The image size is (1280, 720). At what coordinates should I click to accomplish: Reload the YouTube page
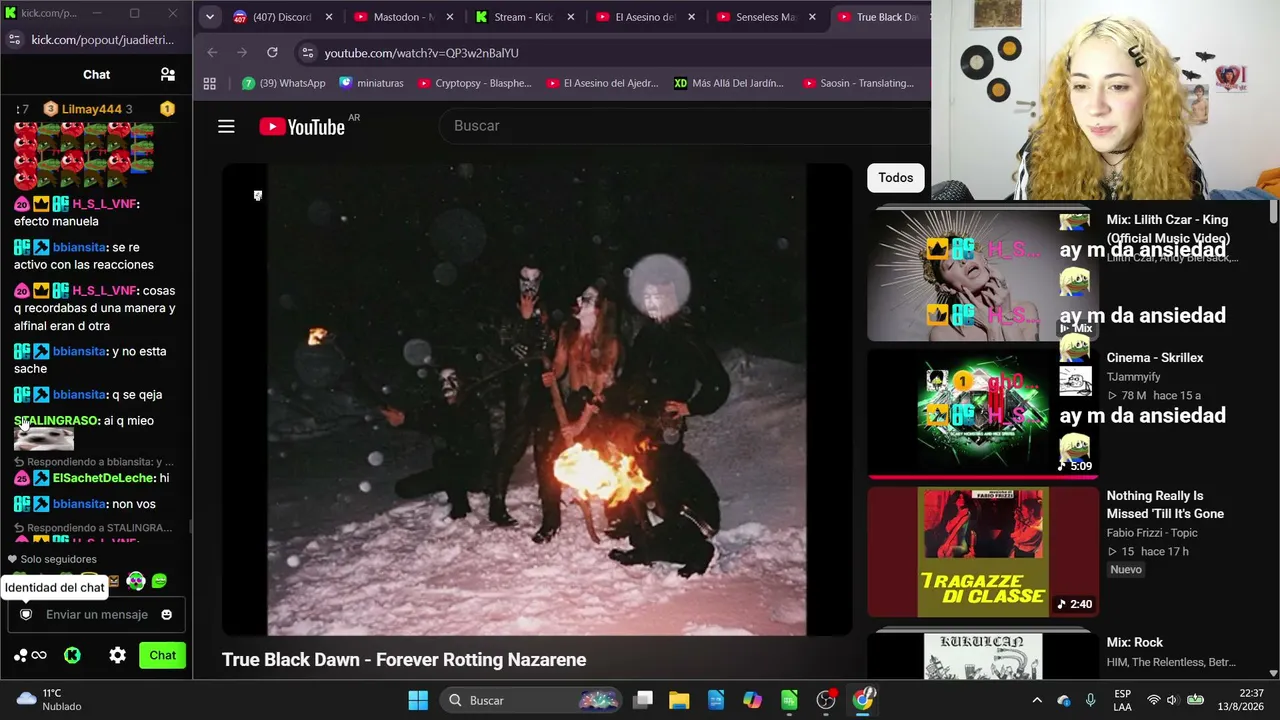tap(272, 52)
